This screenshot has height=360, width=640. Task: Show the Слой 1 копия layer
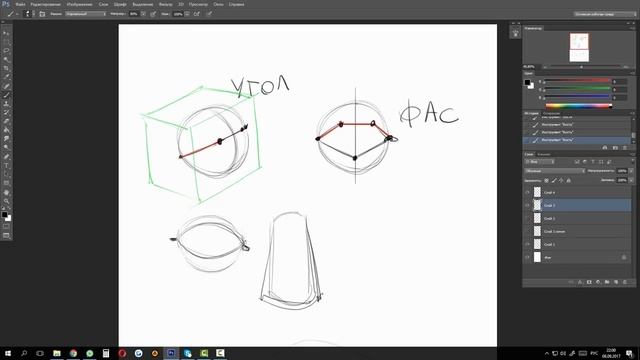click(x=527, y=231)
